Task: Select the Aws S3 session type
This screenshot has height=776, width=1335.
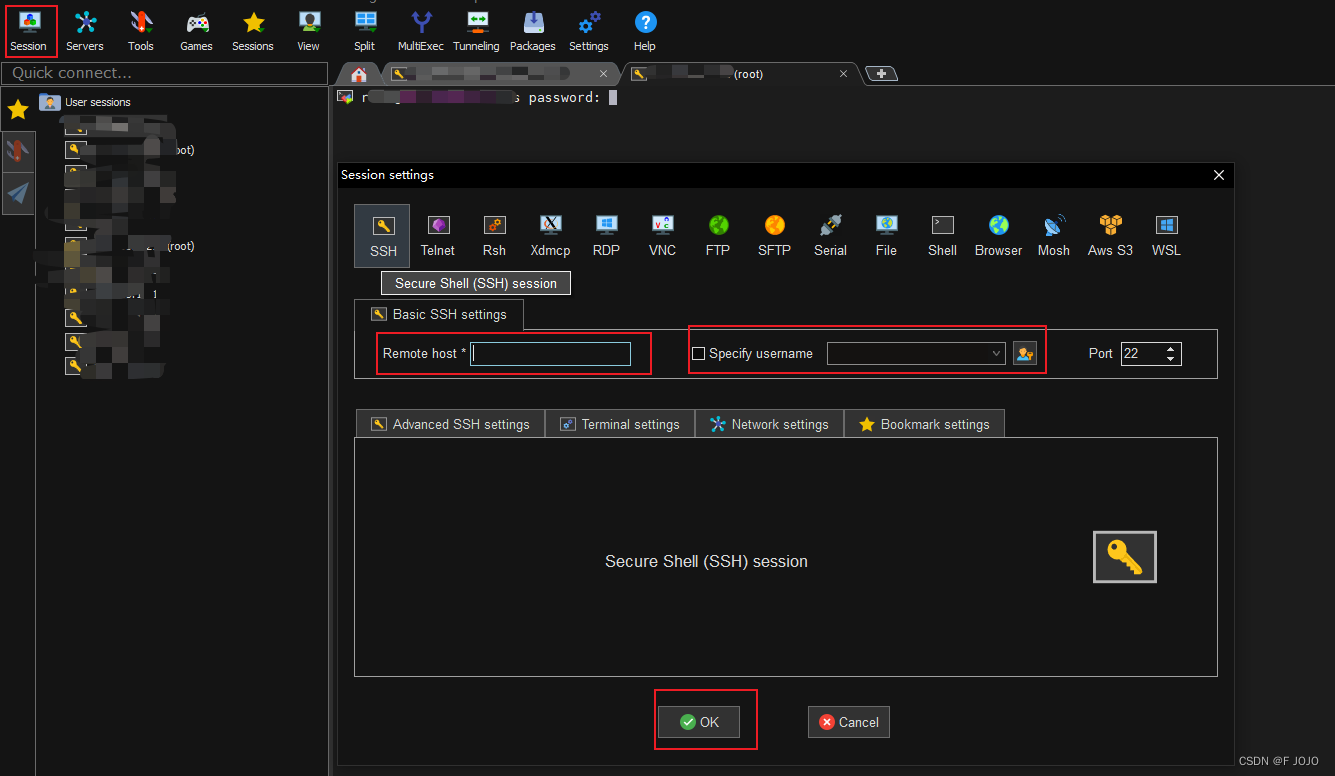Action: pyautogui.click(x=1110, y=236)
